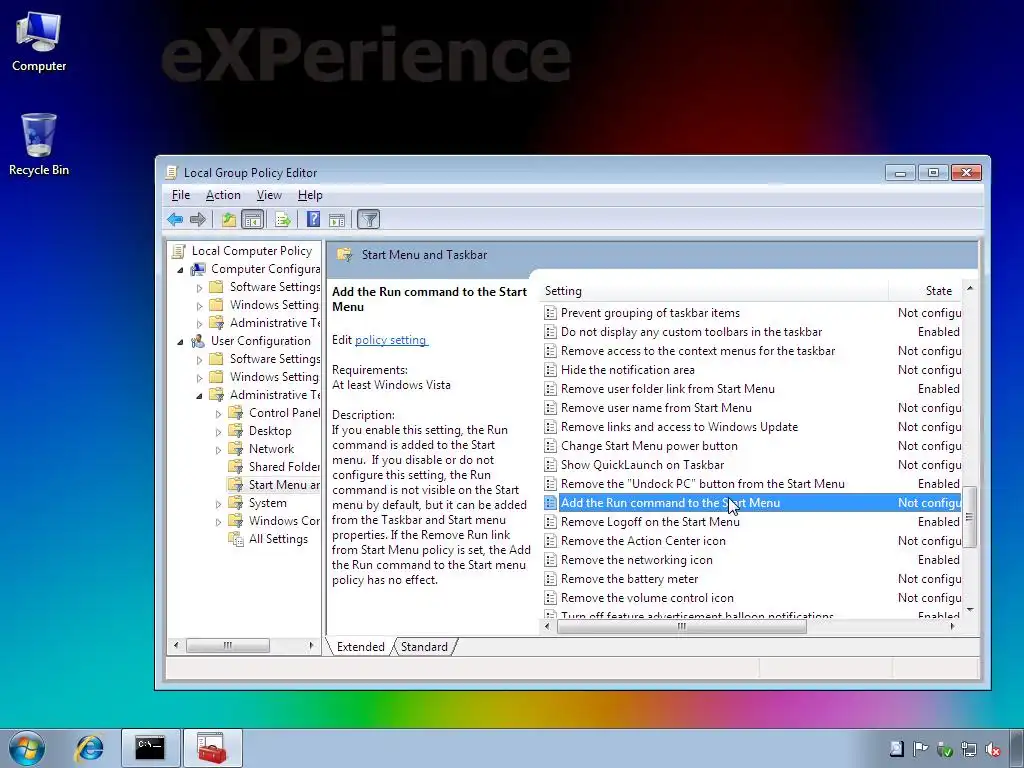Switch to the Extended tab
The image size is (1024, 768).
coord(360,647)
